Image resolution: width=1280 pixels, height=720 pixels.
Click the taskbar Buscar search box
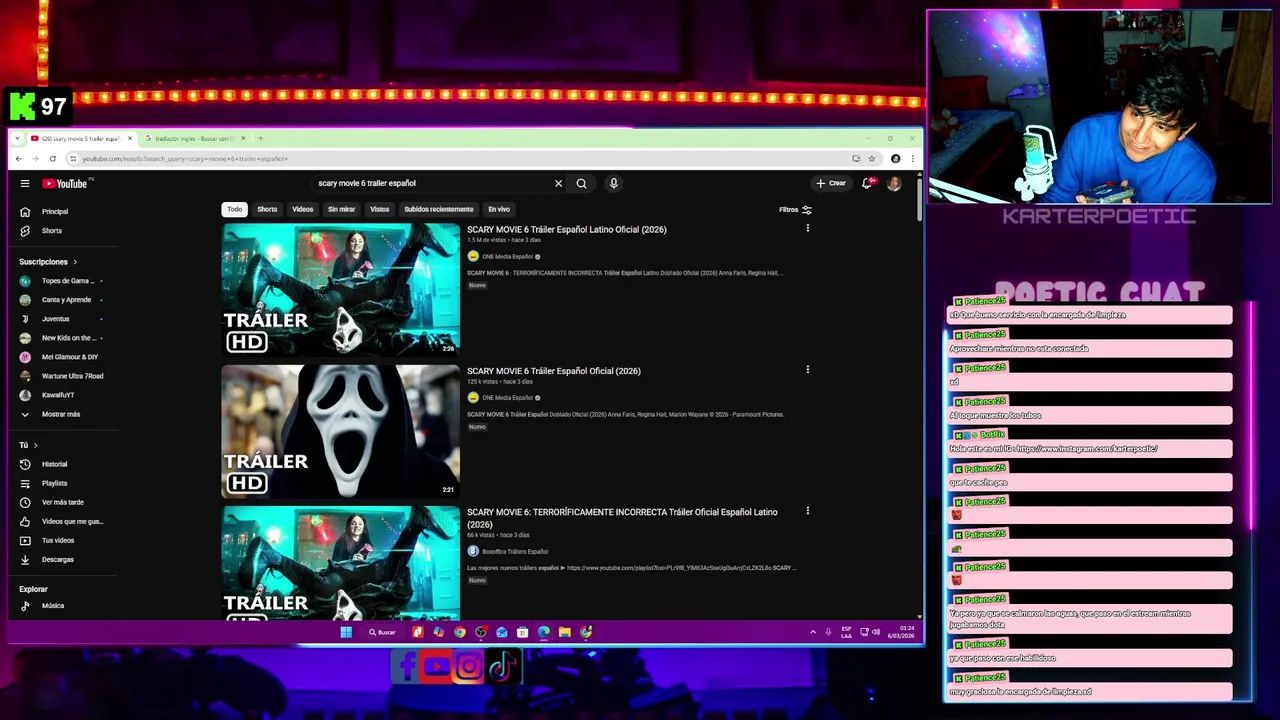[383, 632]
